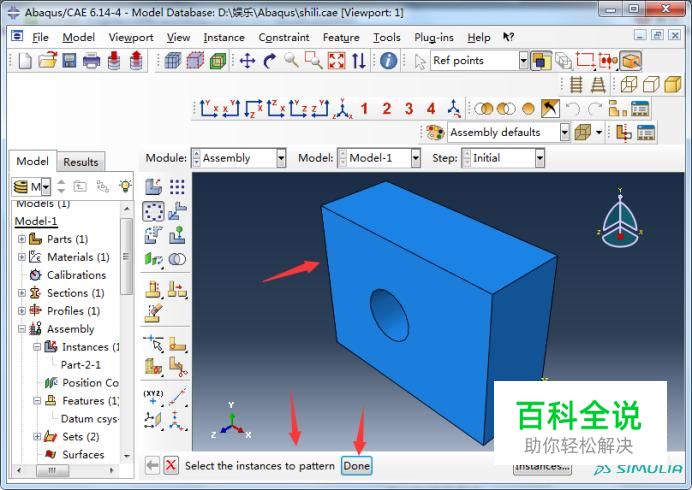The image size is (692, 490).
Task: Click the context help pointer icon
Action: (508, 37)
